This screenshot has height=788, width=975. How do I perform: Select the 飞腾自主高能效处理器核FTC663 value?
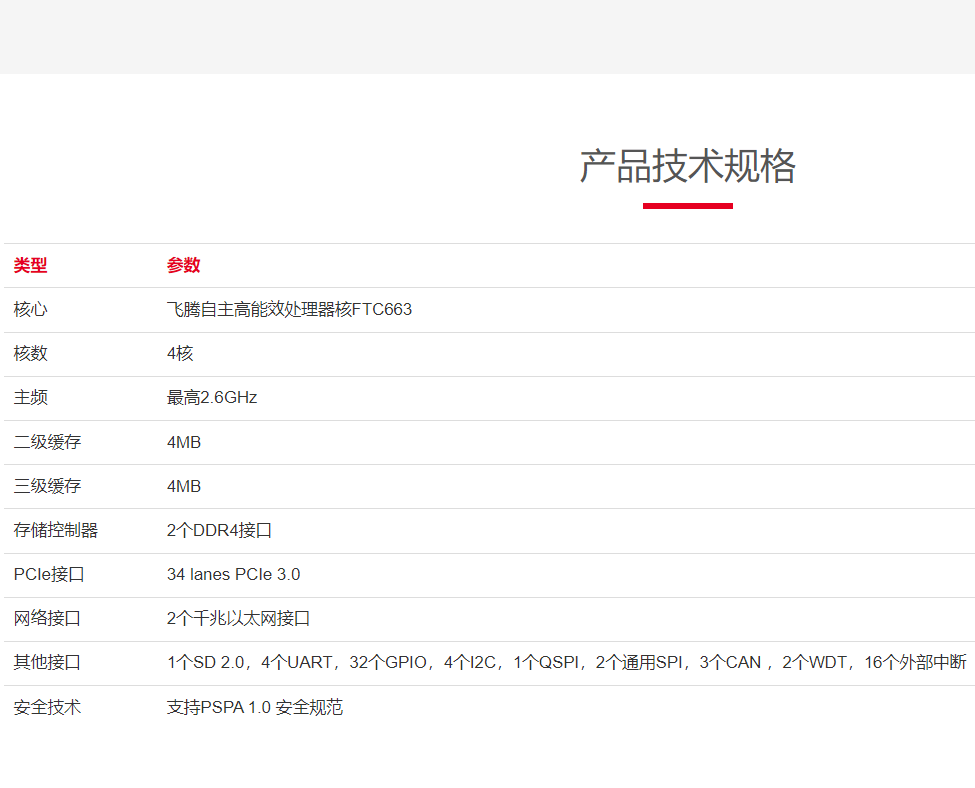[x=289, y=309]
